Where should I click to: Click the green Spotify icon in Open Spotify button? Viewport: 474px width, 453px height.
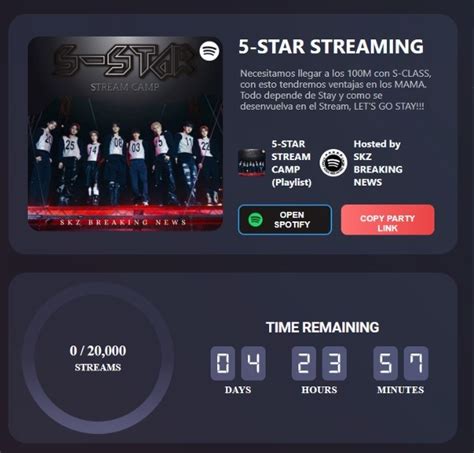255,220
